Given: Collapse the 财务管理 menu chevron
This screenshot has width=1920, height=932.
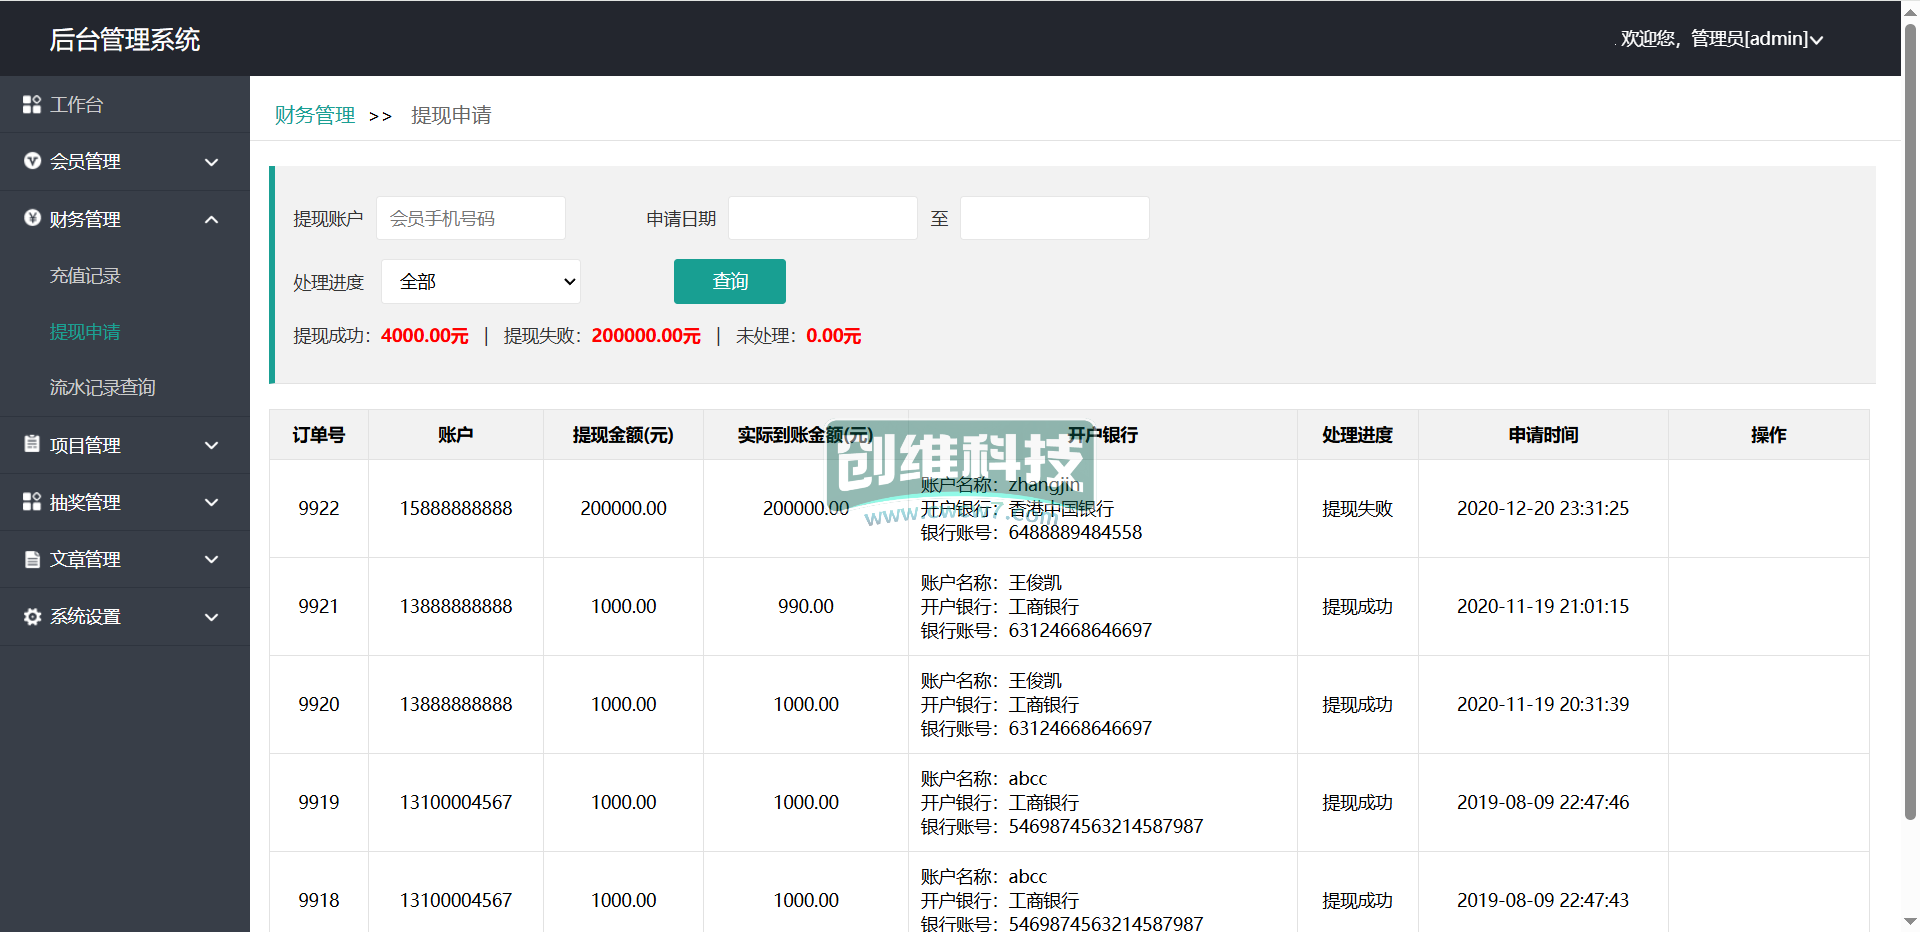Looking at the screenshot, I should click(211, 219).
